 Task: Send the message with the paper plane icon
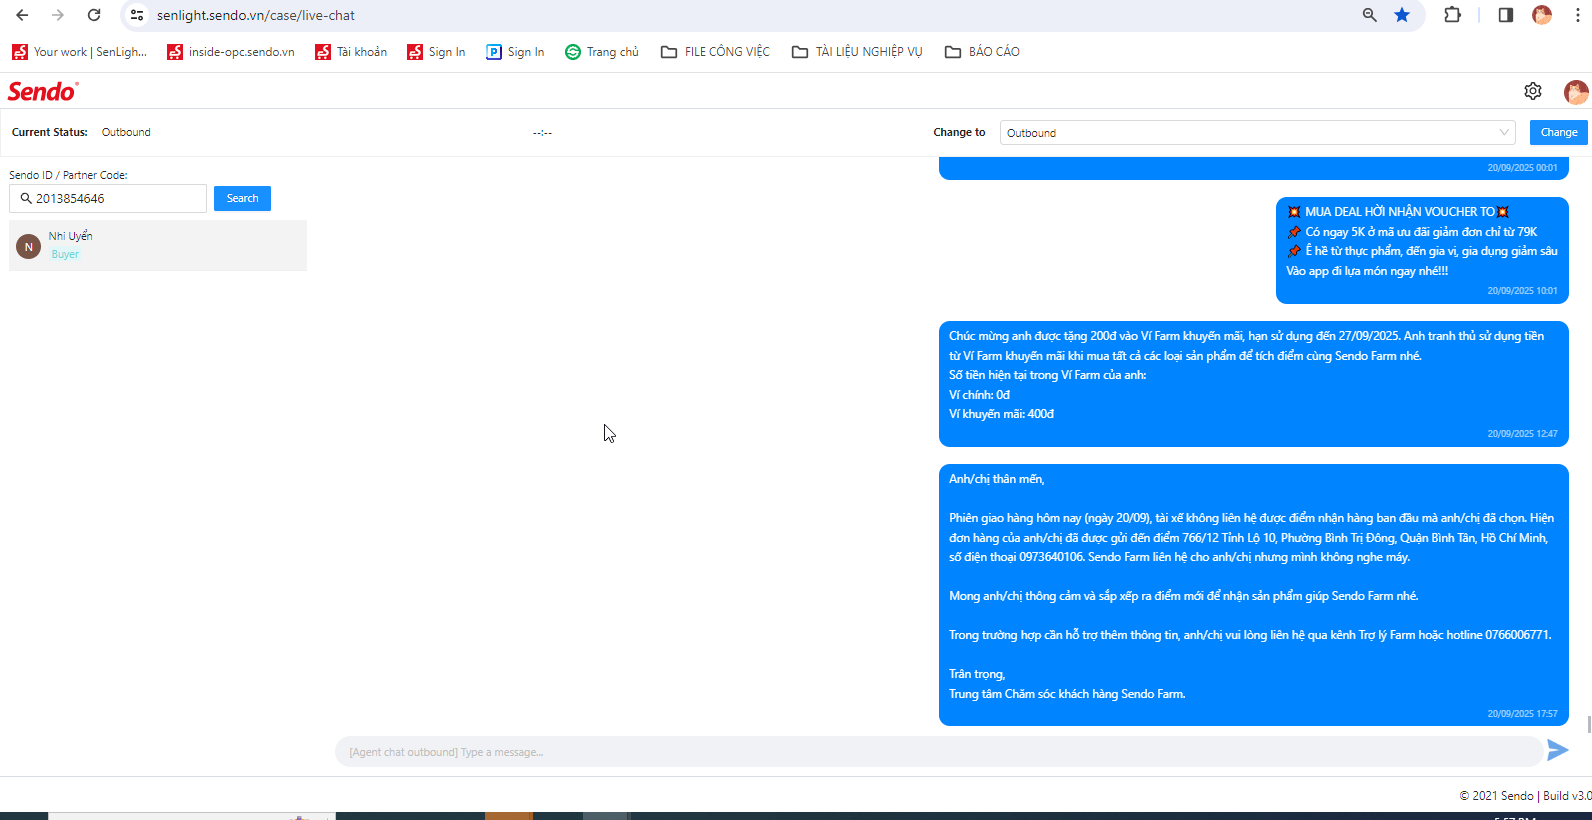pos(1557,750)
